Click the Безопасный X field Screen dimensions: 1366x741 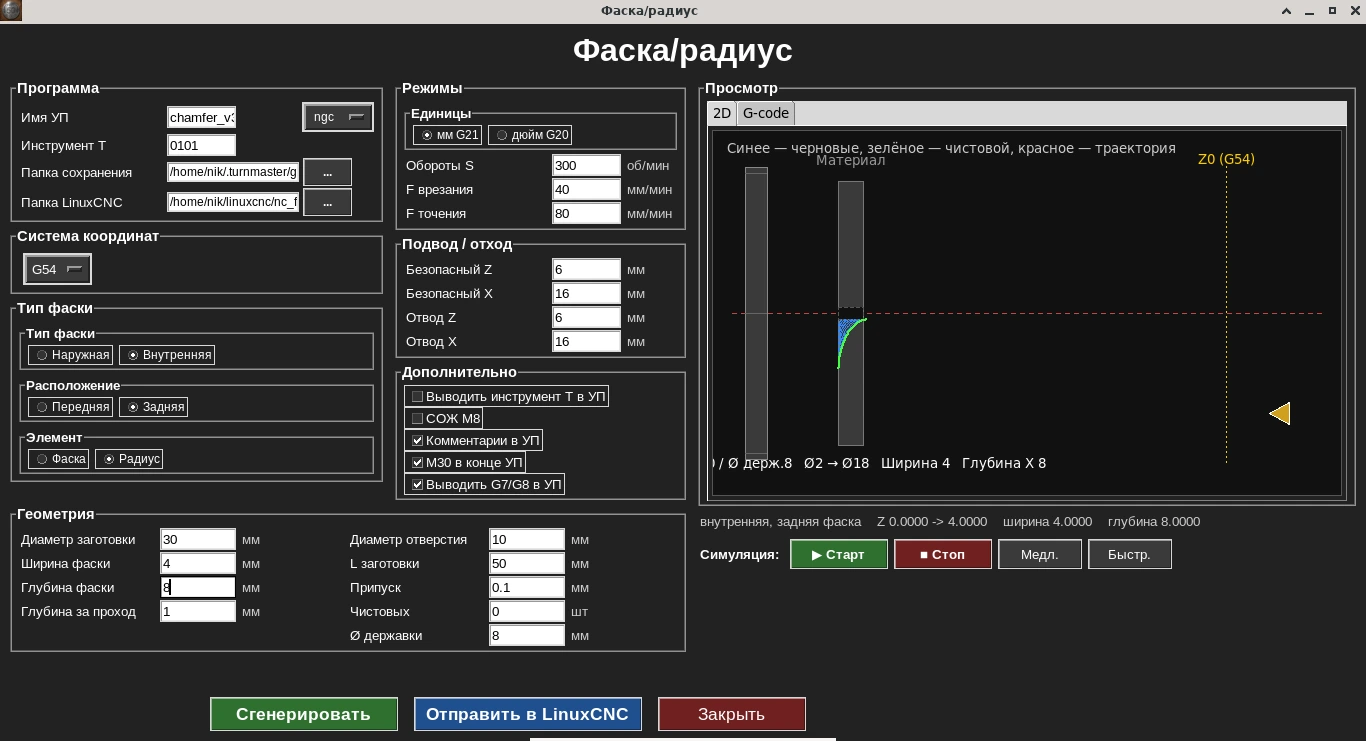[x=587, y=293]
